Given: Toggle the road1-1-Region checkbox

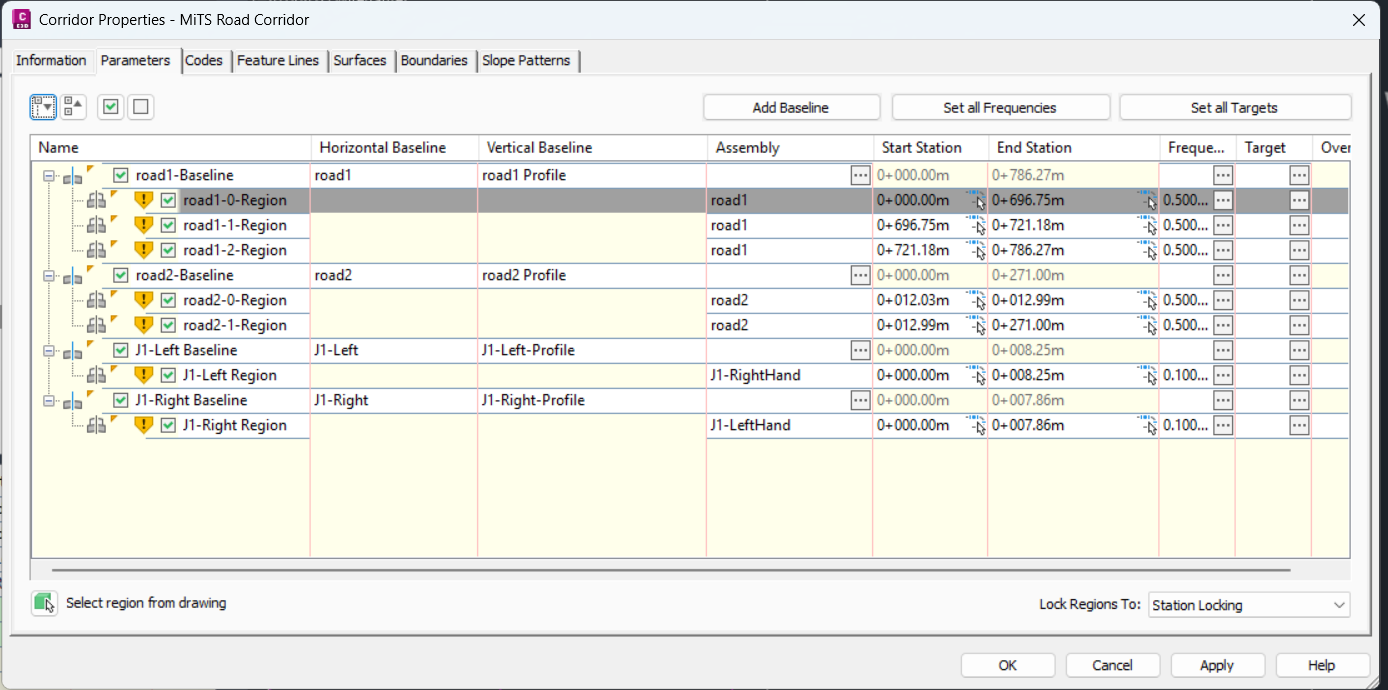Looking at the screenshot, I should [x=168, y=225].
